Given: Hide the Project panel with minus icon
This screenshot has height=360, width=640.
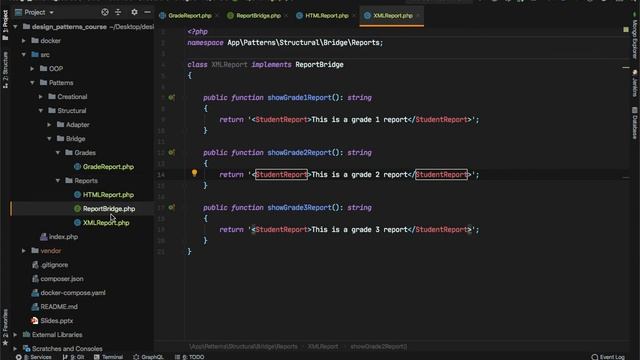Looking at the screenshot, I should pos(147,12).
